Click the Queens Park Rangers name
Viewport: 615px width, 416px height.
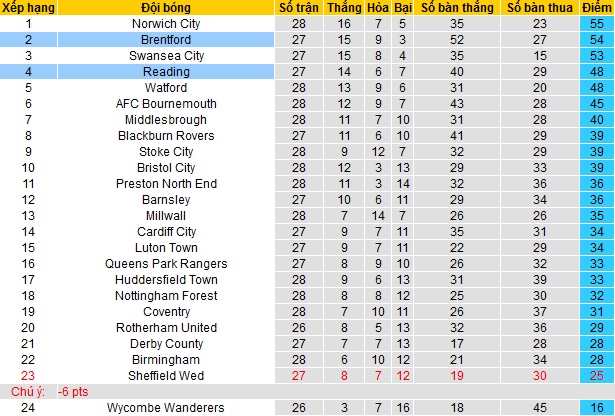(x=166, y=264)
